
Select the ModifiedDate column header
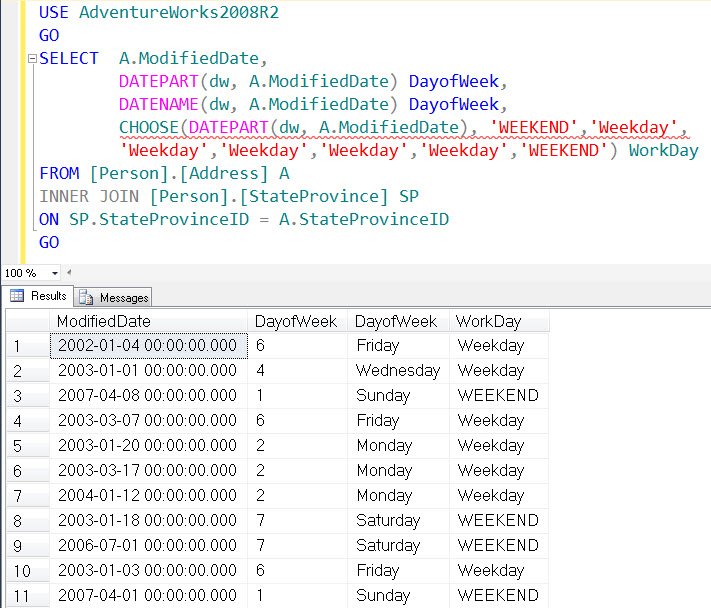(148, 321)
